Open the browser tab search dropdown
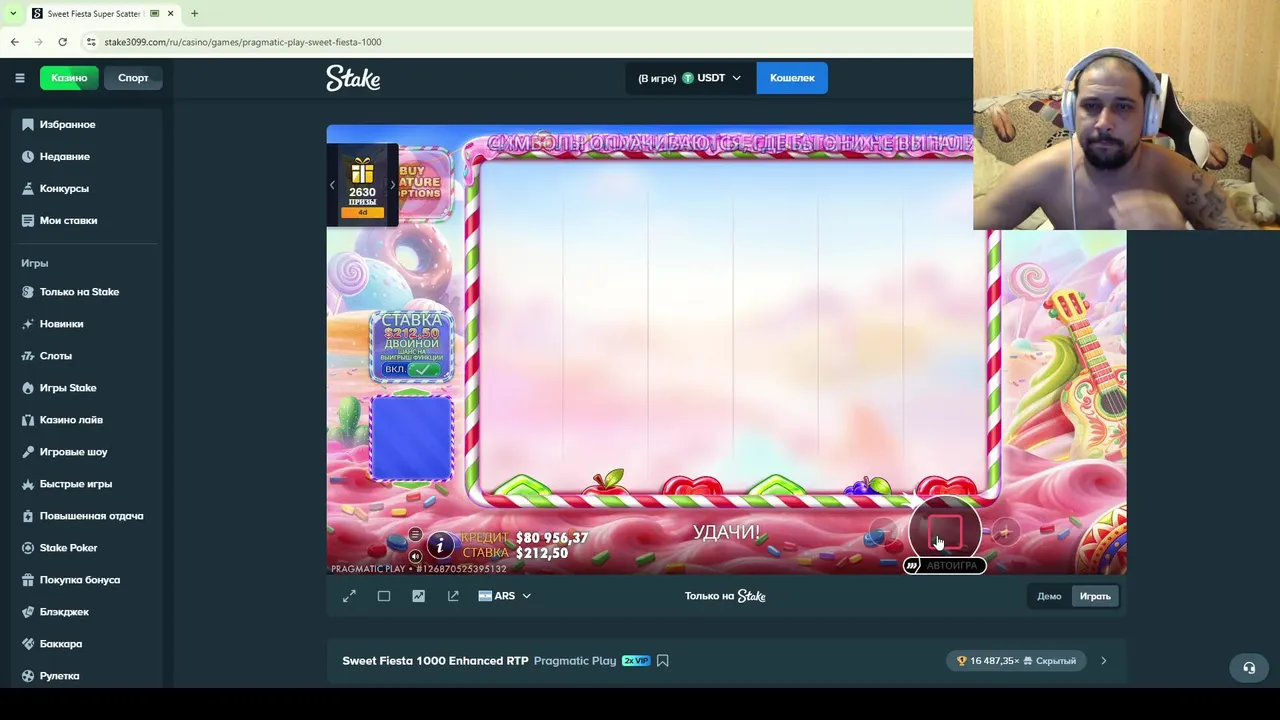The image size is (1280, 720). point(12,14)
